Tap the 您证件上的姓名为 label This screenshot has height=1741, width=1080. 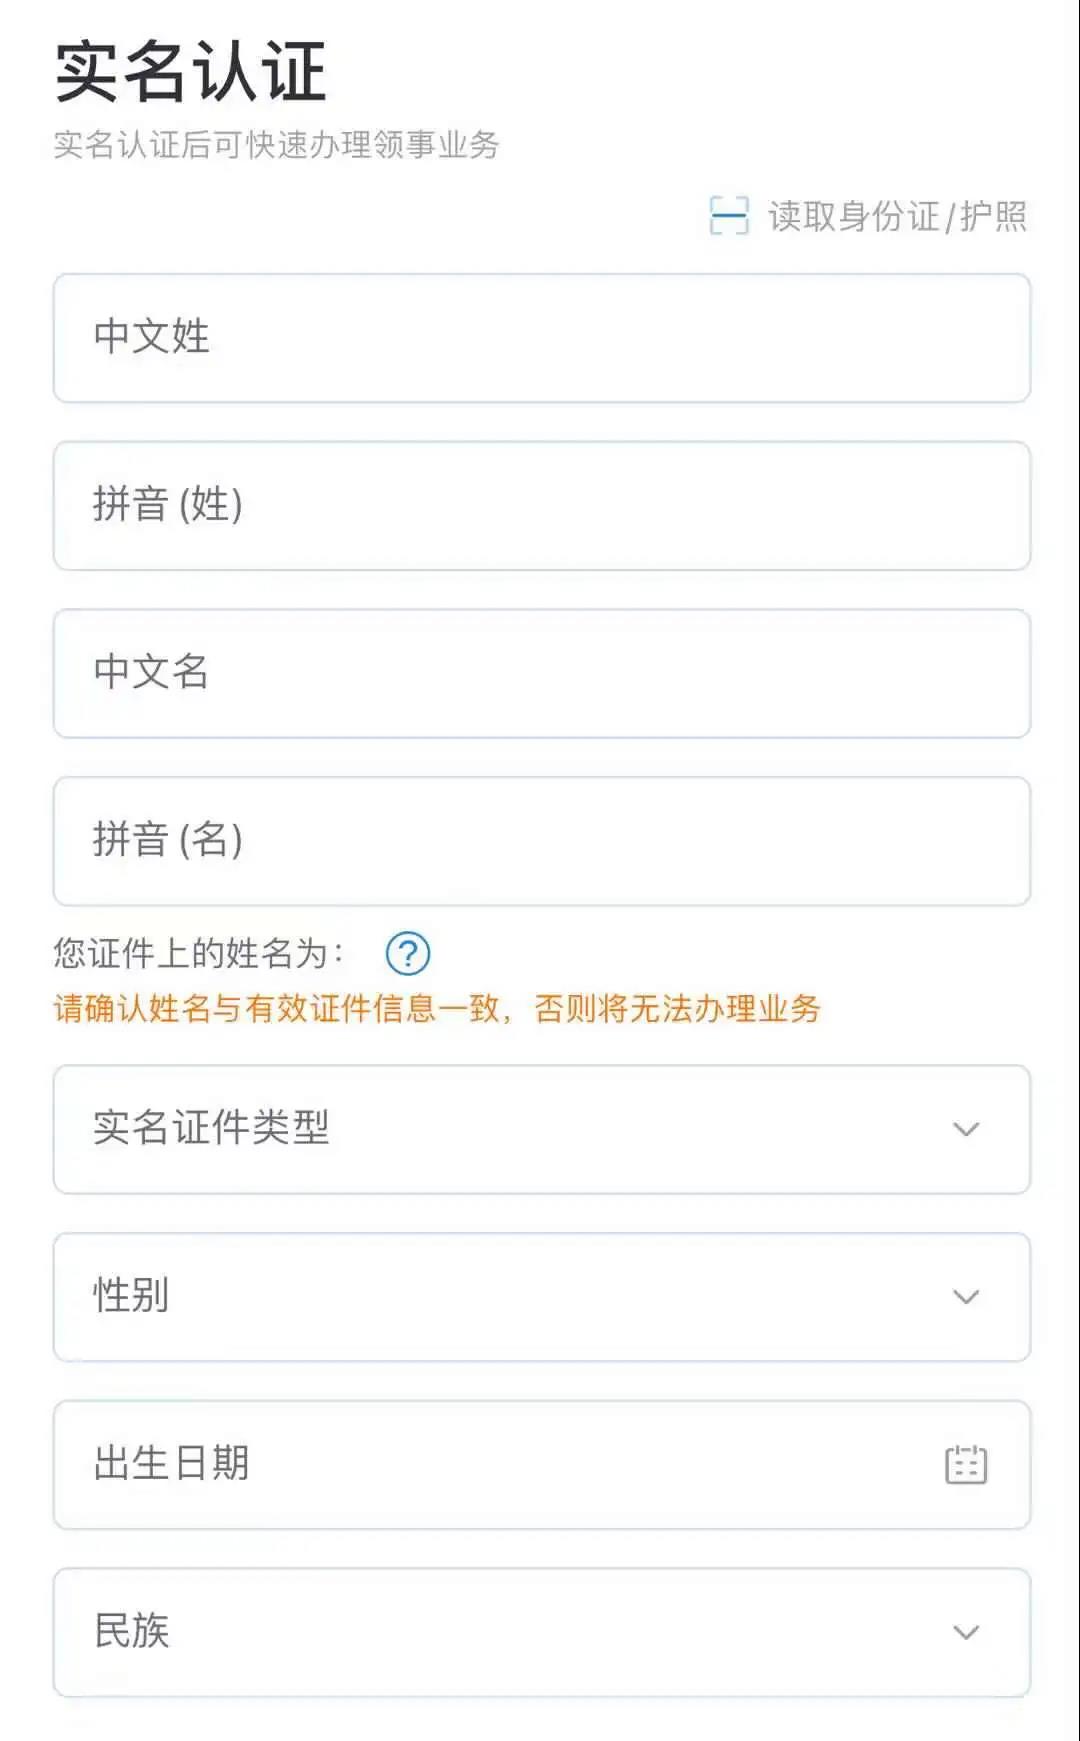[199, 953]
